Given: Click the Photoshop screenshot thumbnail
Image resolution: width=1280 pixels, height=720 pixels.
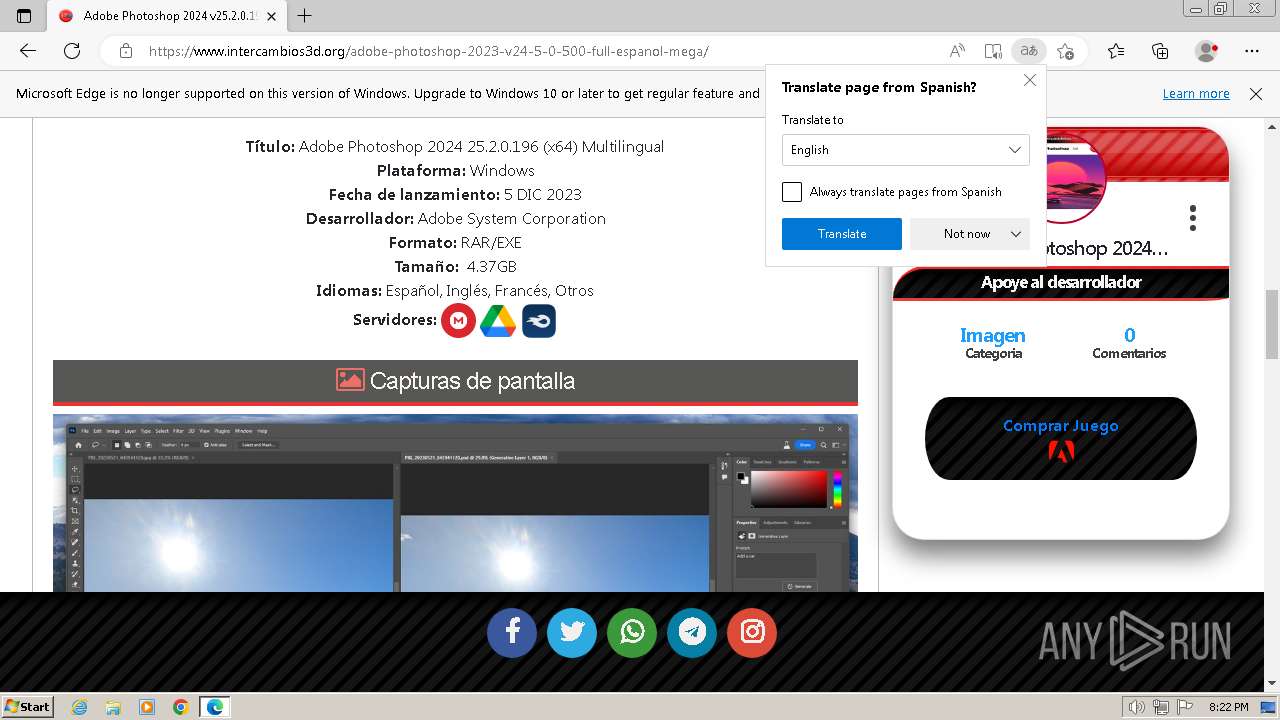Looking at the screenshot, I should coord(455,503).
